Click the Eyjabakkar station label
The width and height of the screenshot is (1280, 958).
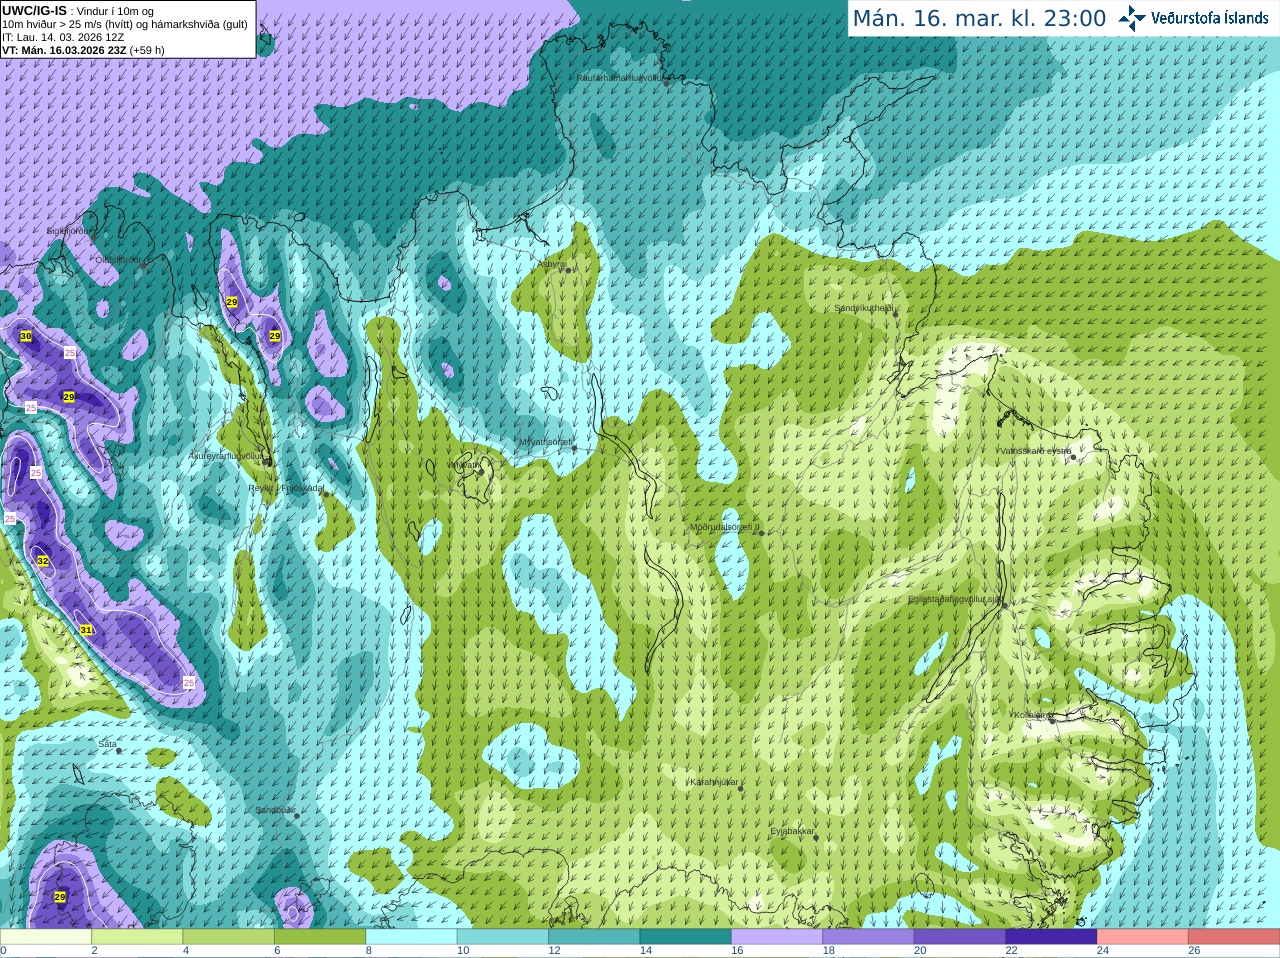792,831
